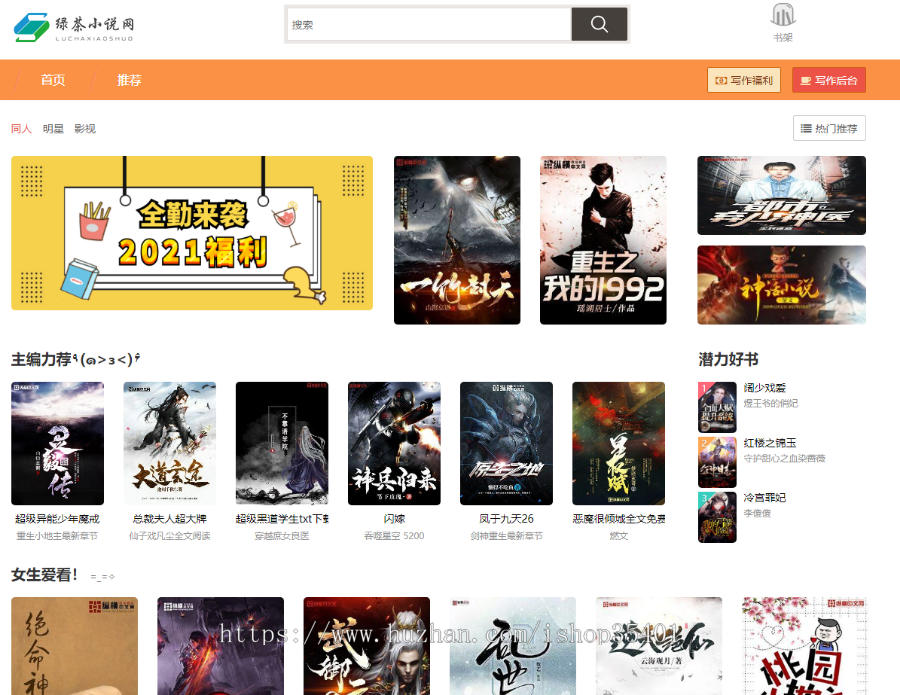Image resolution: width=900 pixels, height=695 pixels.
Task: Open the 都市神医 banner image
Action: 781,195
